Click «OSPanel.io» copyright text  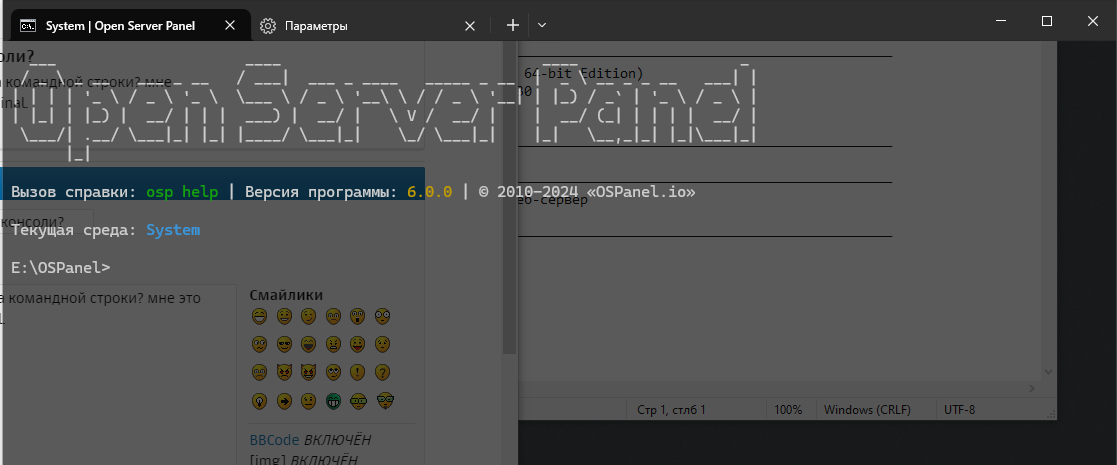tap(641, 192)
